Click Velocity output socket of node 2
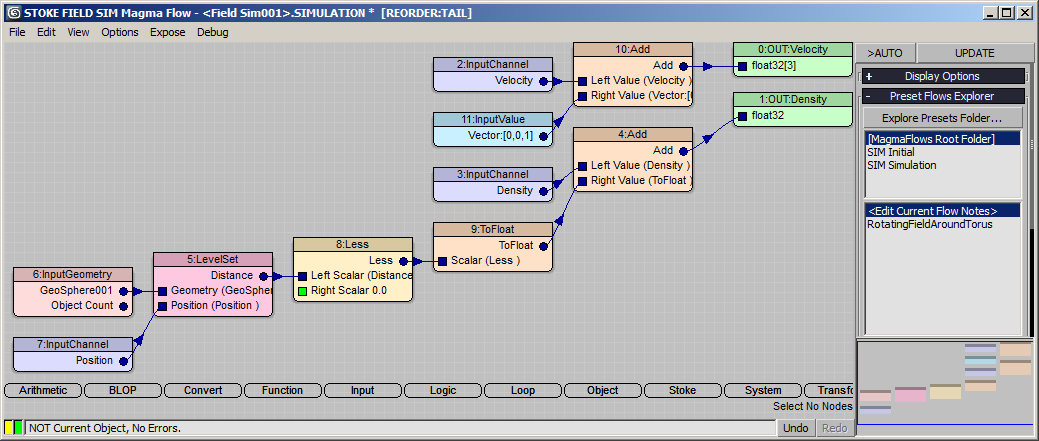 pyautogui.click(x=543, y=81)
